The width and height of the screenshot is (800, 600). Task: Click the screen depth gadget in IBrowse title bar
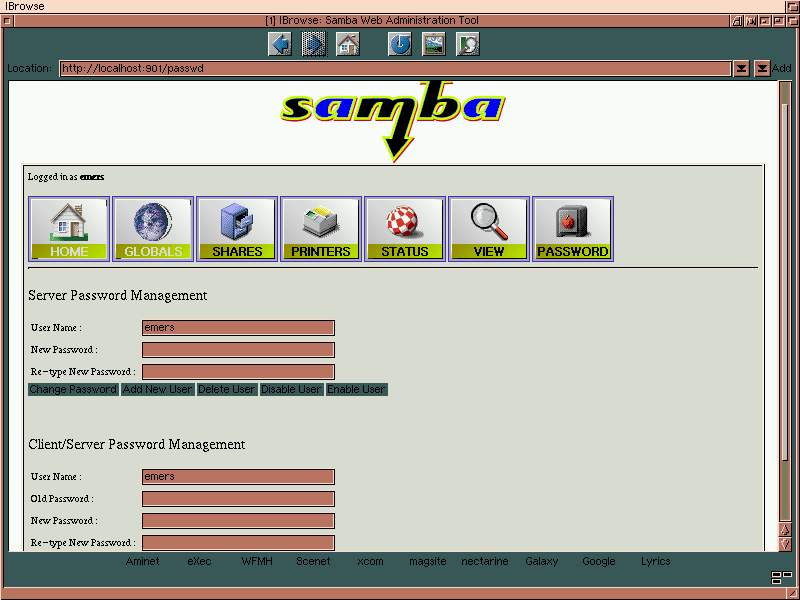click(793, 6)
